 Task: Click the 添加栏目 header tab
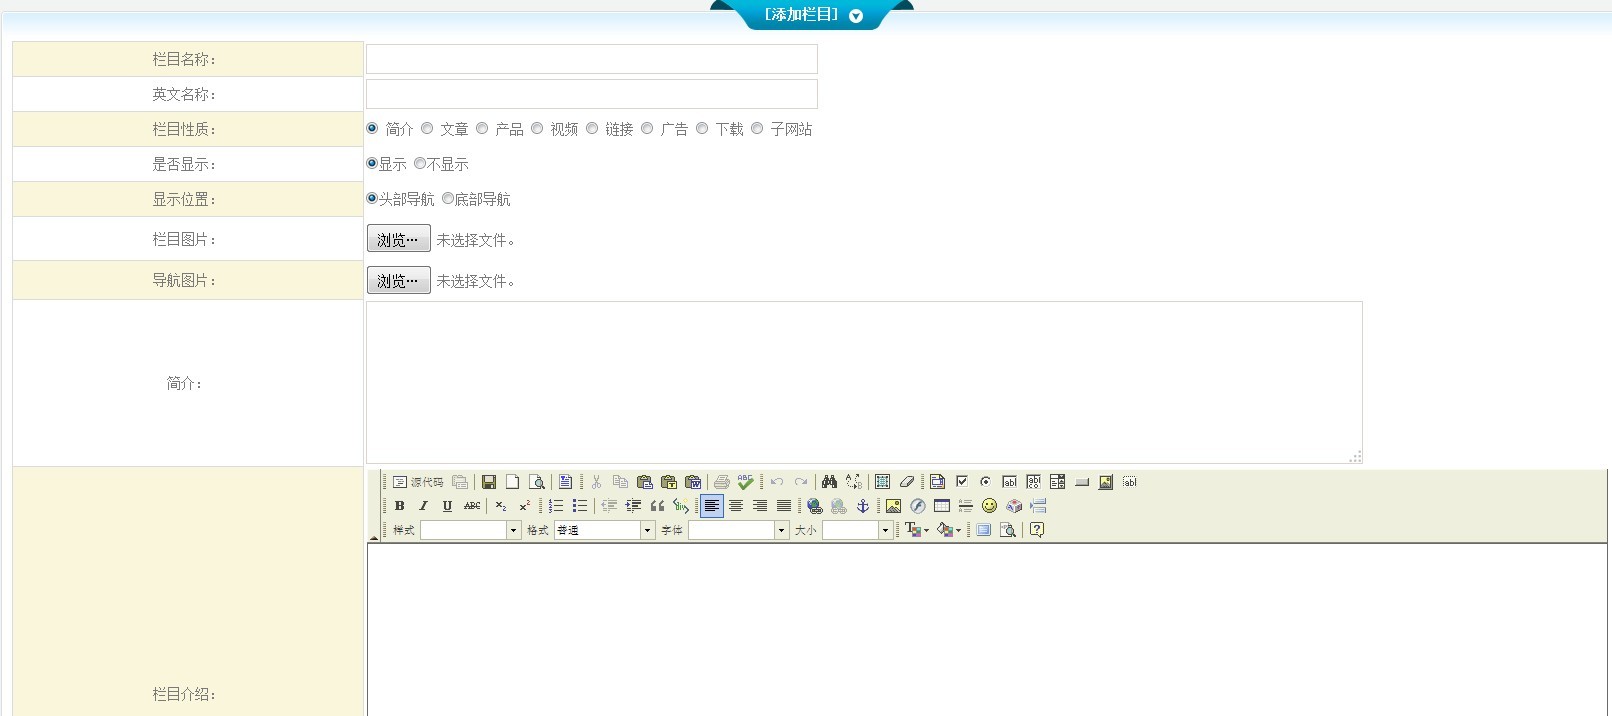(812, 15)
